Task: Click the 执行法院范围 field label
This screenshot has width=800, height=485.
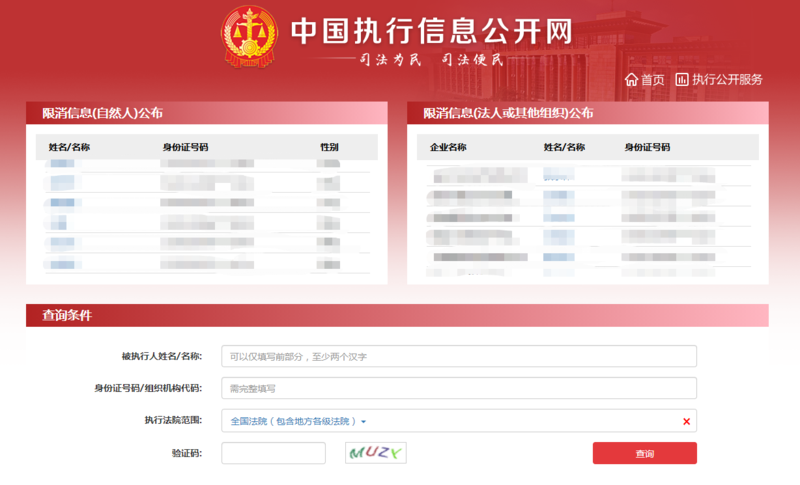Action: coord(173,420)
